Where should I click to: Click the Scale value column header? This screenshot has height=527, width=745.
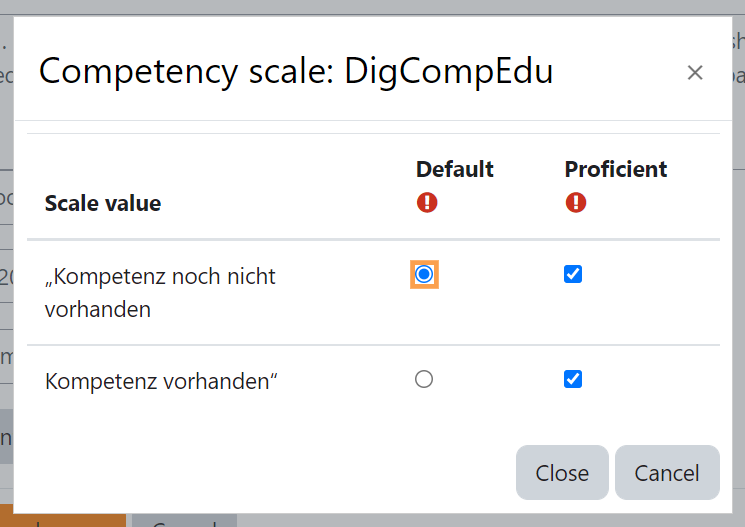point(103,203)
